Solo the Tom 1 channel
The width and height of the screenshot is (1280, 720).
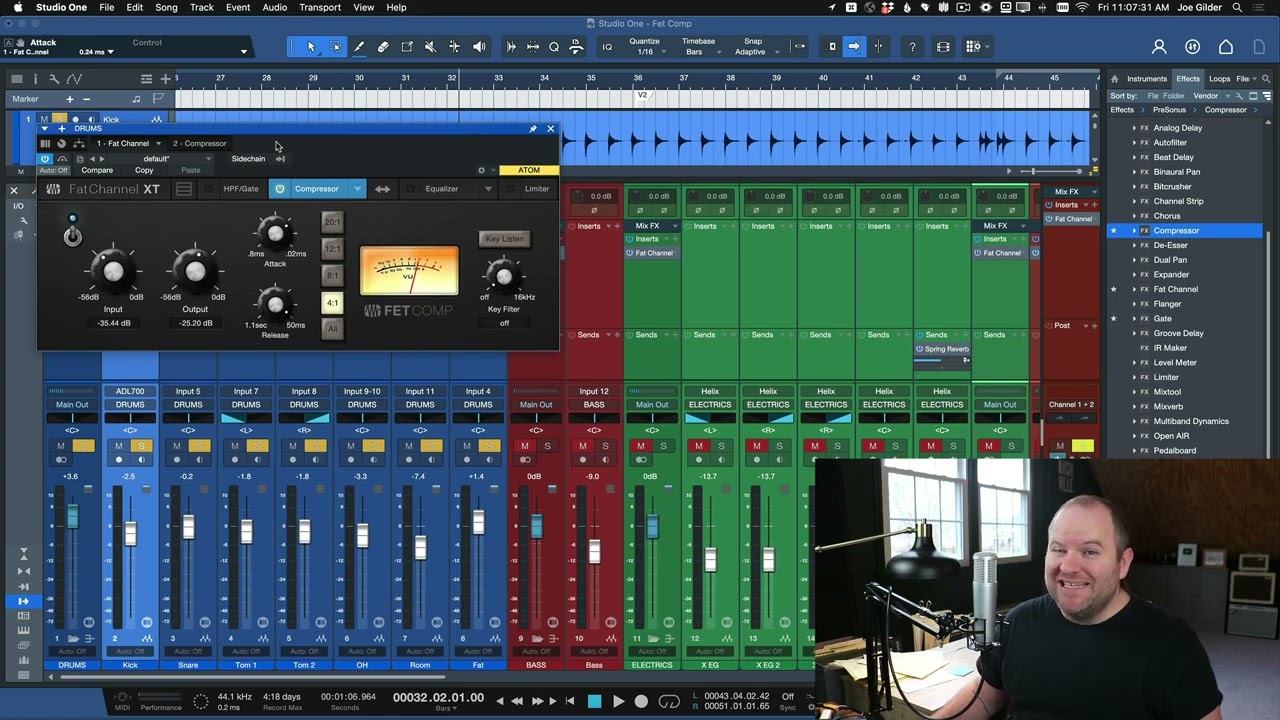pos(257,446)
